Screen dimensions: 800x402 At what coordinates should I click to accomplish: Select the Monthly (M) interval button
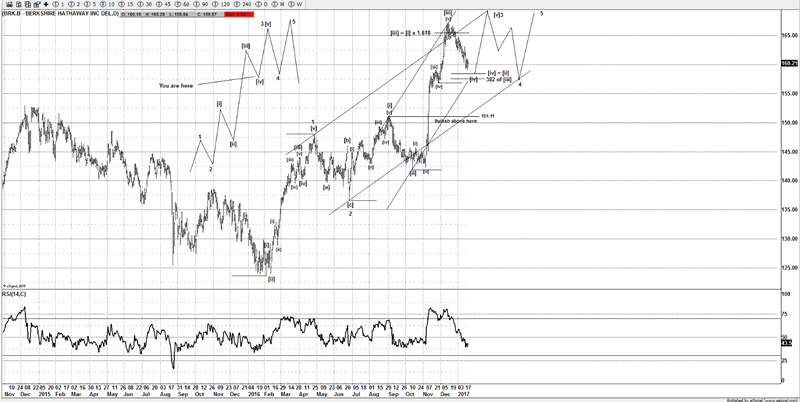coord(278,4)
